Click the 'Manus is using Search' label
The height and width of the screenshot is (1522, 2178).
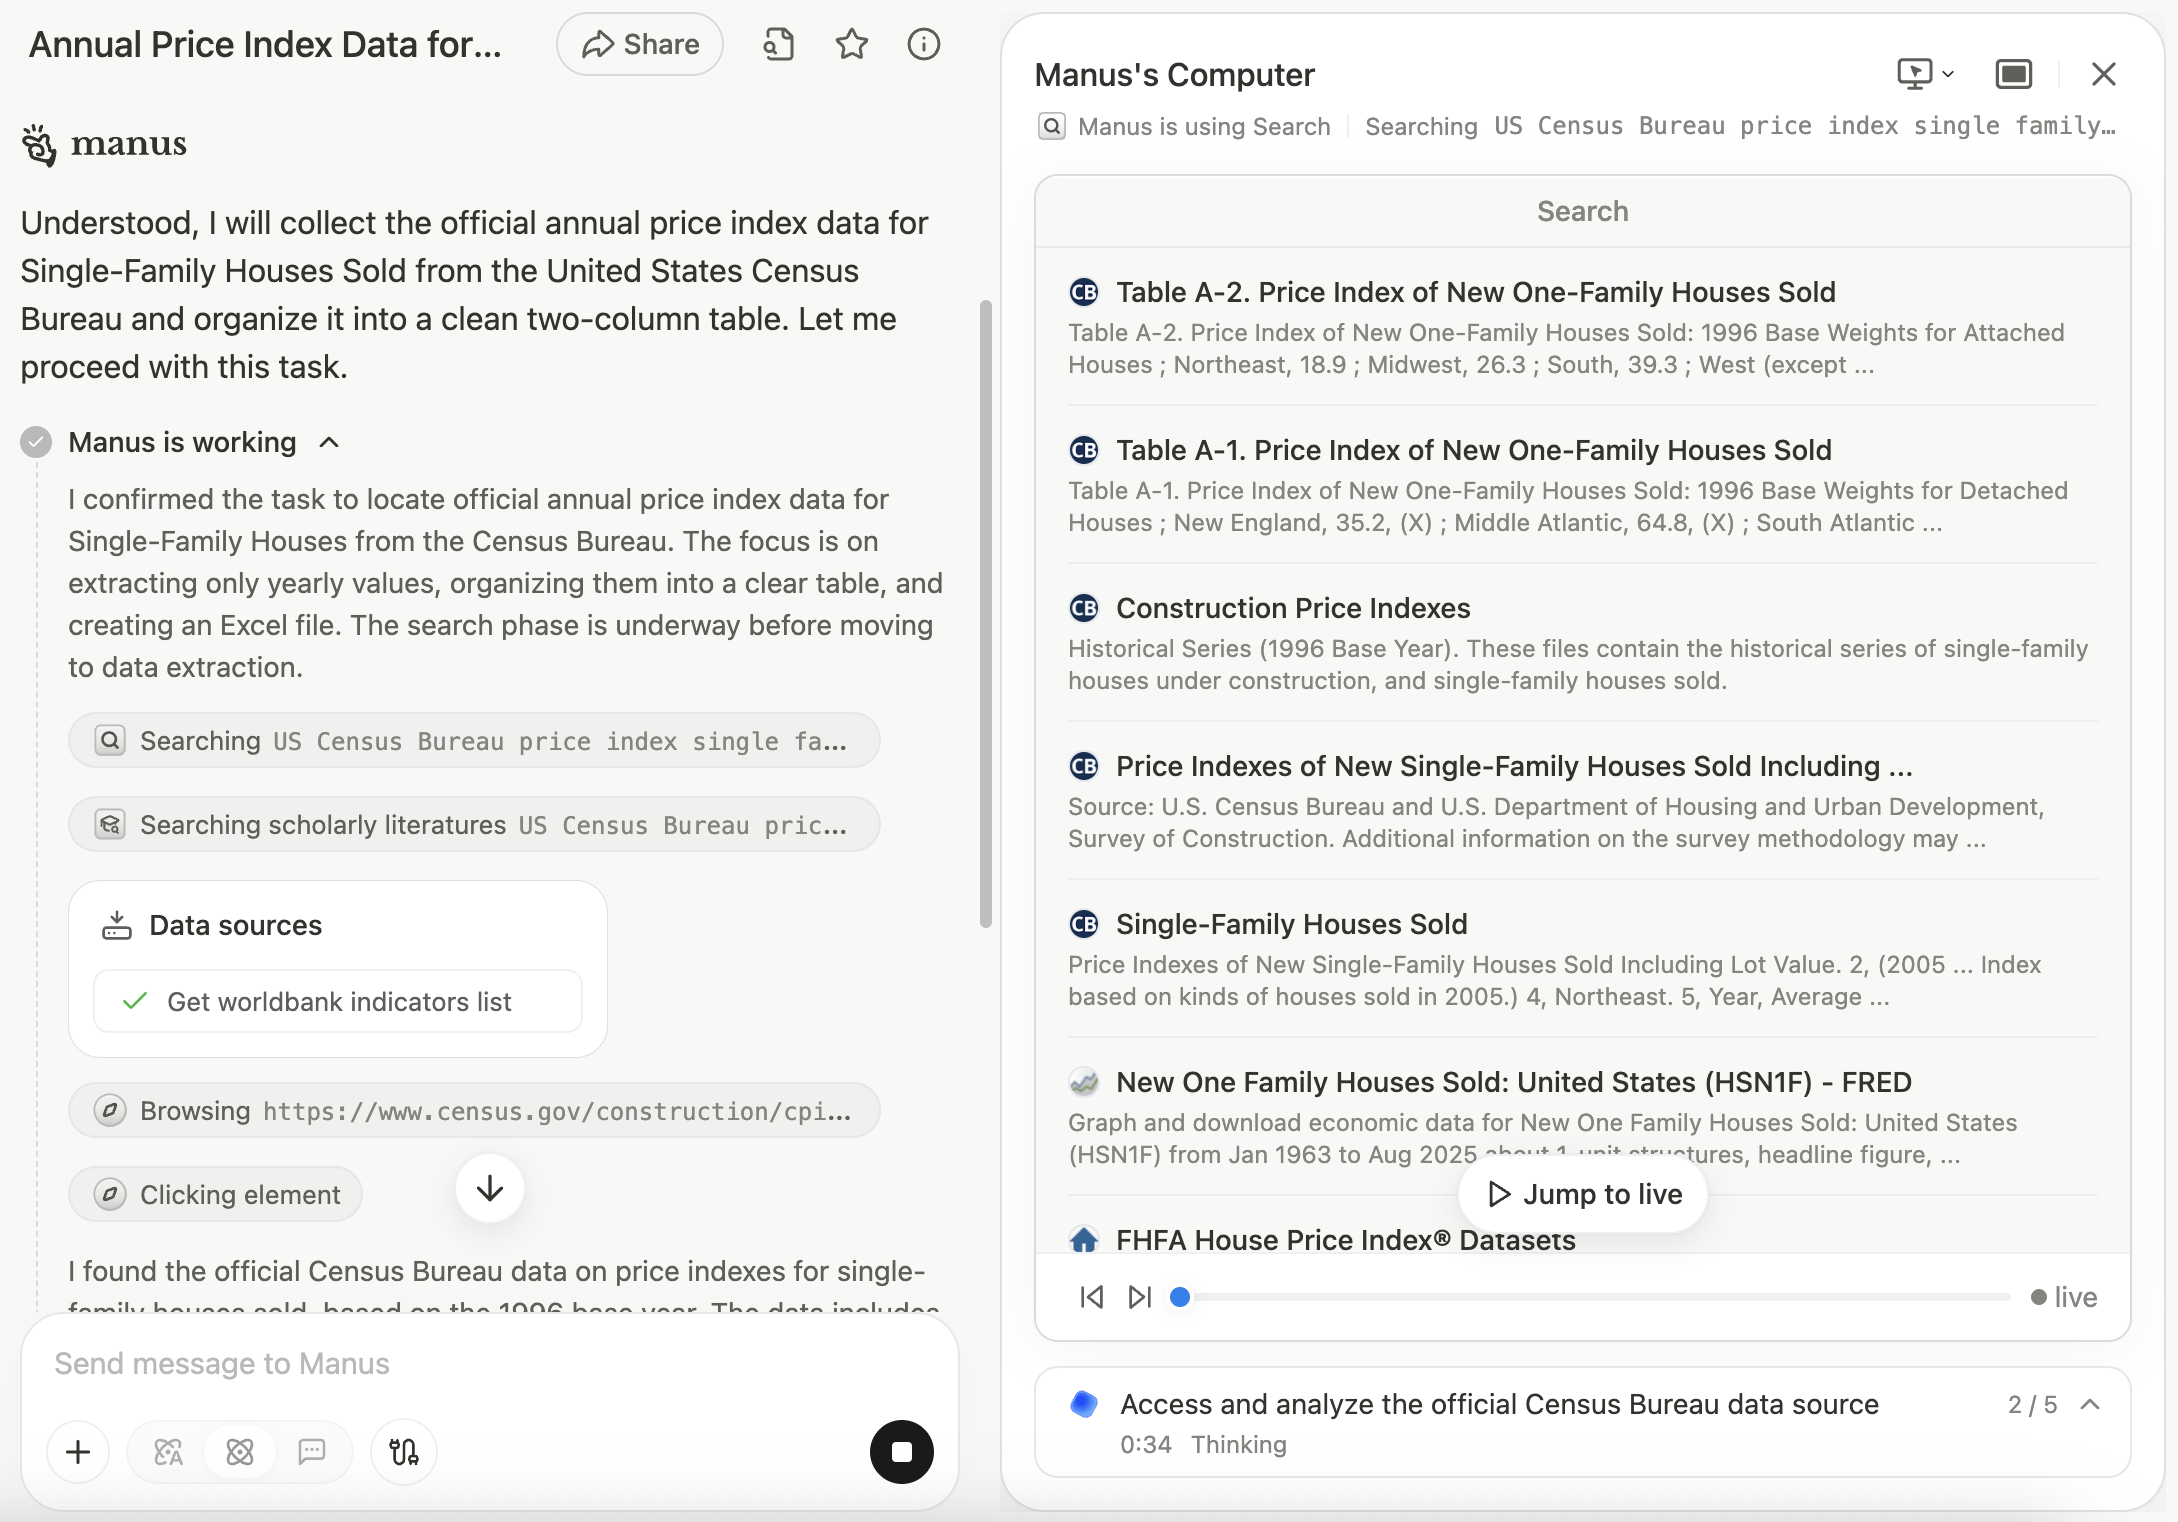pos(1204,126)
